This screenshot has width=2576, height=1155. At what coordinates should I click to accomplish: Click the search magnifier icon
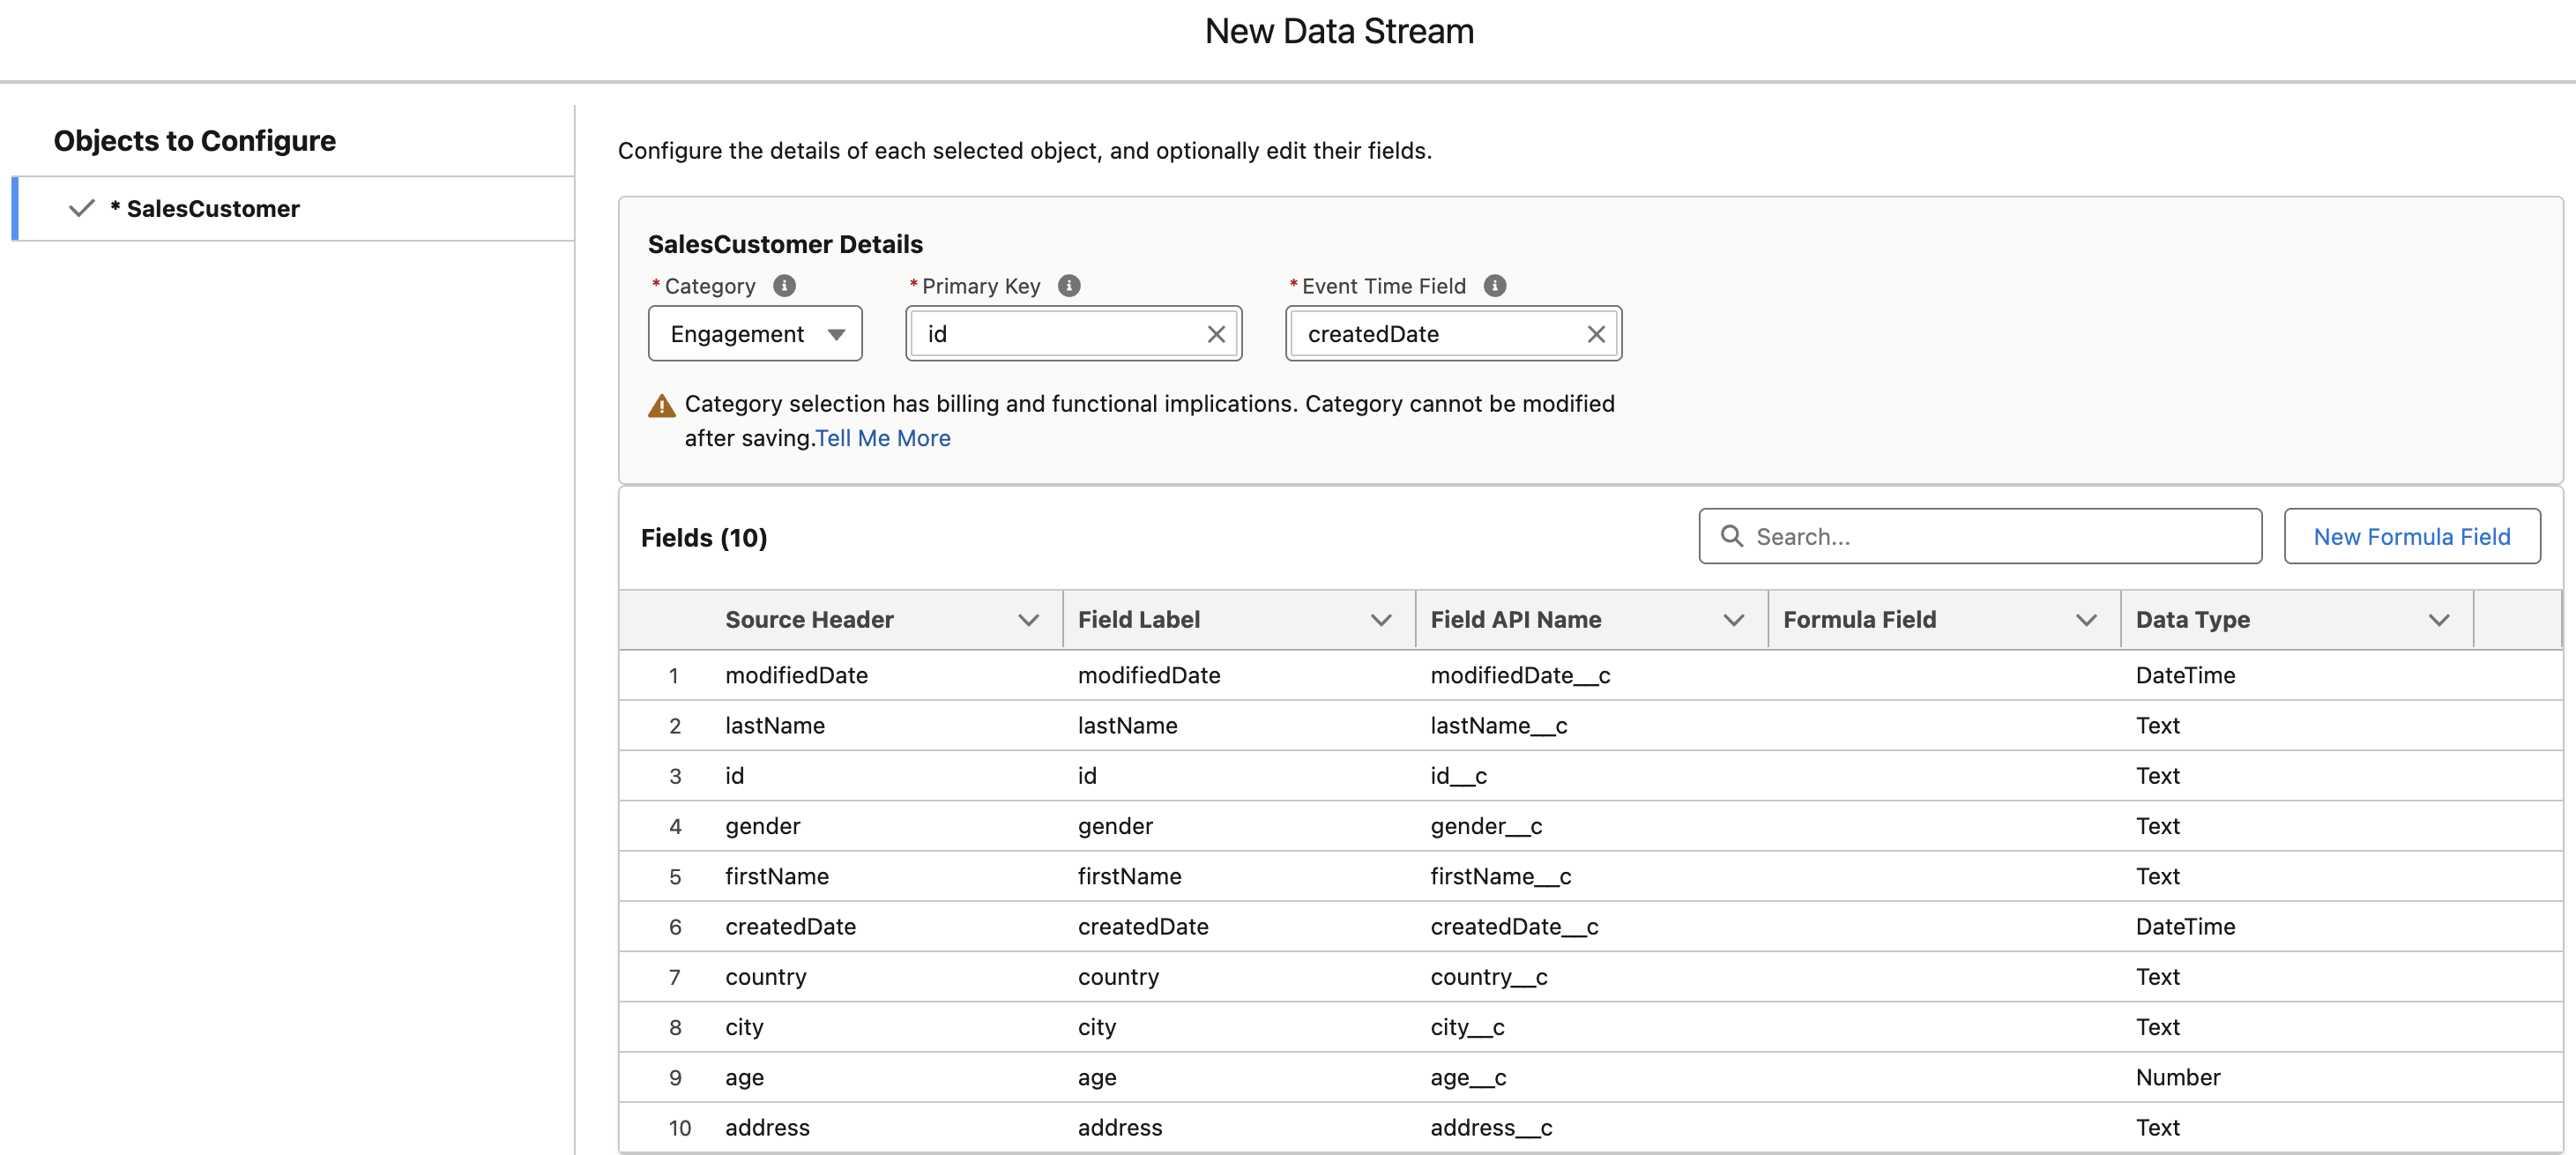(1731, 536)
